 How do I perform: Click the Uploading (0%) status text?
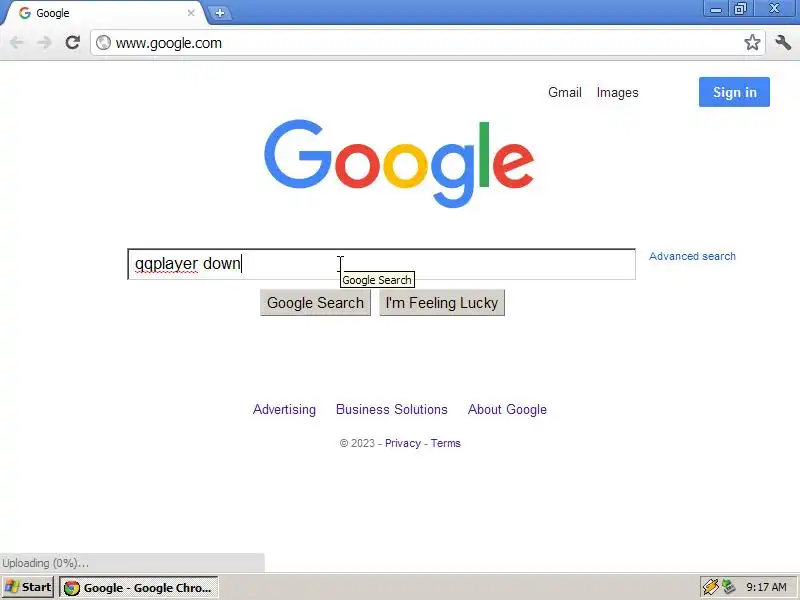[45, 563]
